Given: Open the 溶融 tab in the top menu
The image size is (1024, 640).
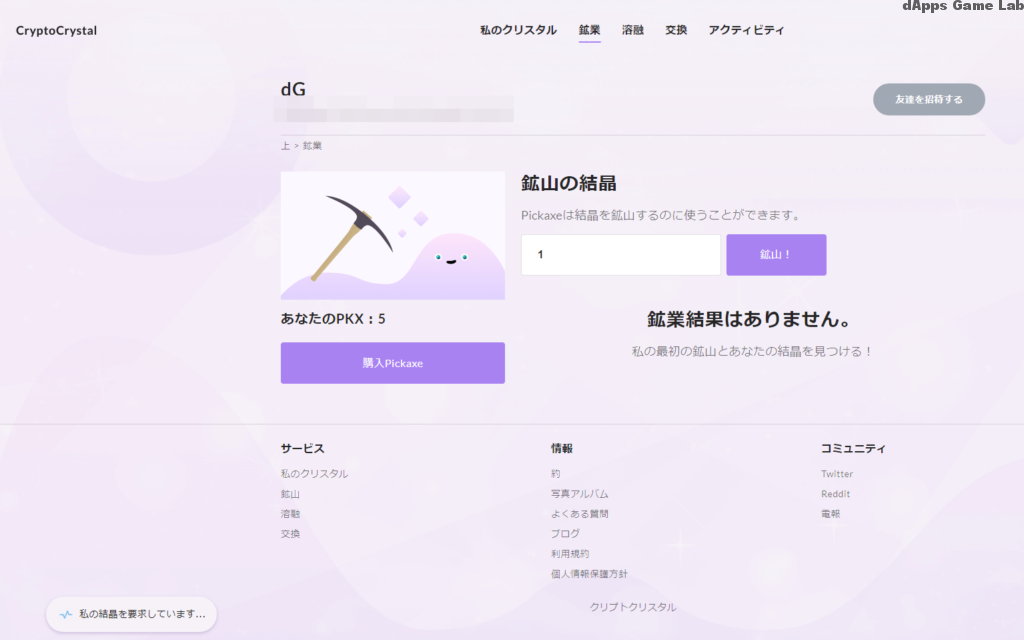Looking at the screenshot, I should coord(632,30).
